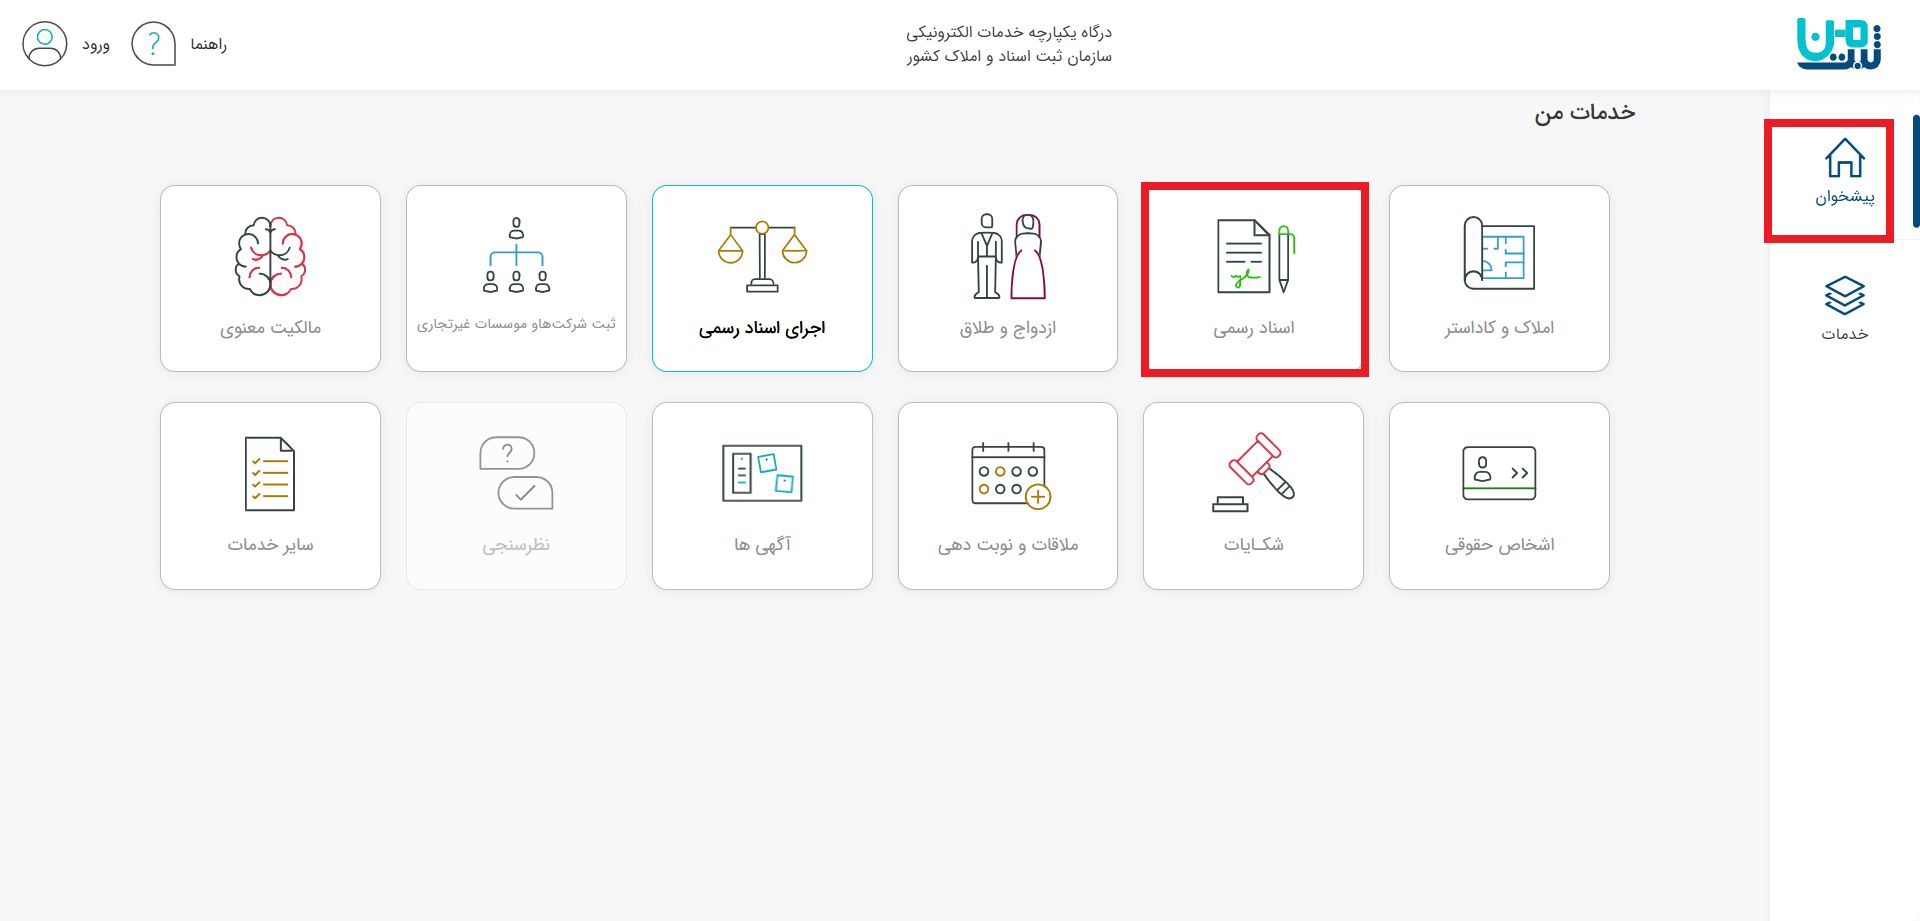
Task: Click the ثبت من logo
Action: (1839, 44)
